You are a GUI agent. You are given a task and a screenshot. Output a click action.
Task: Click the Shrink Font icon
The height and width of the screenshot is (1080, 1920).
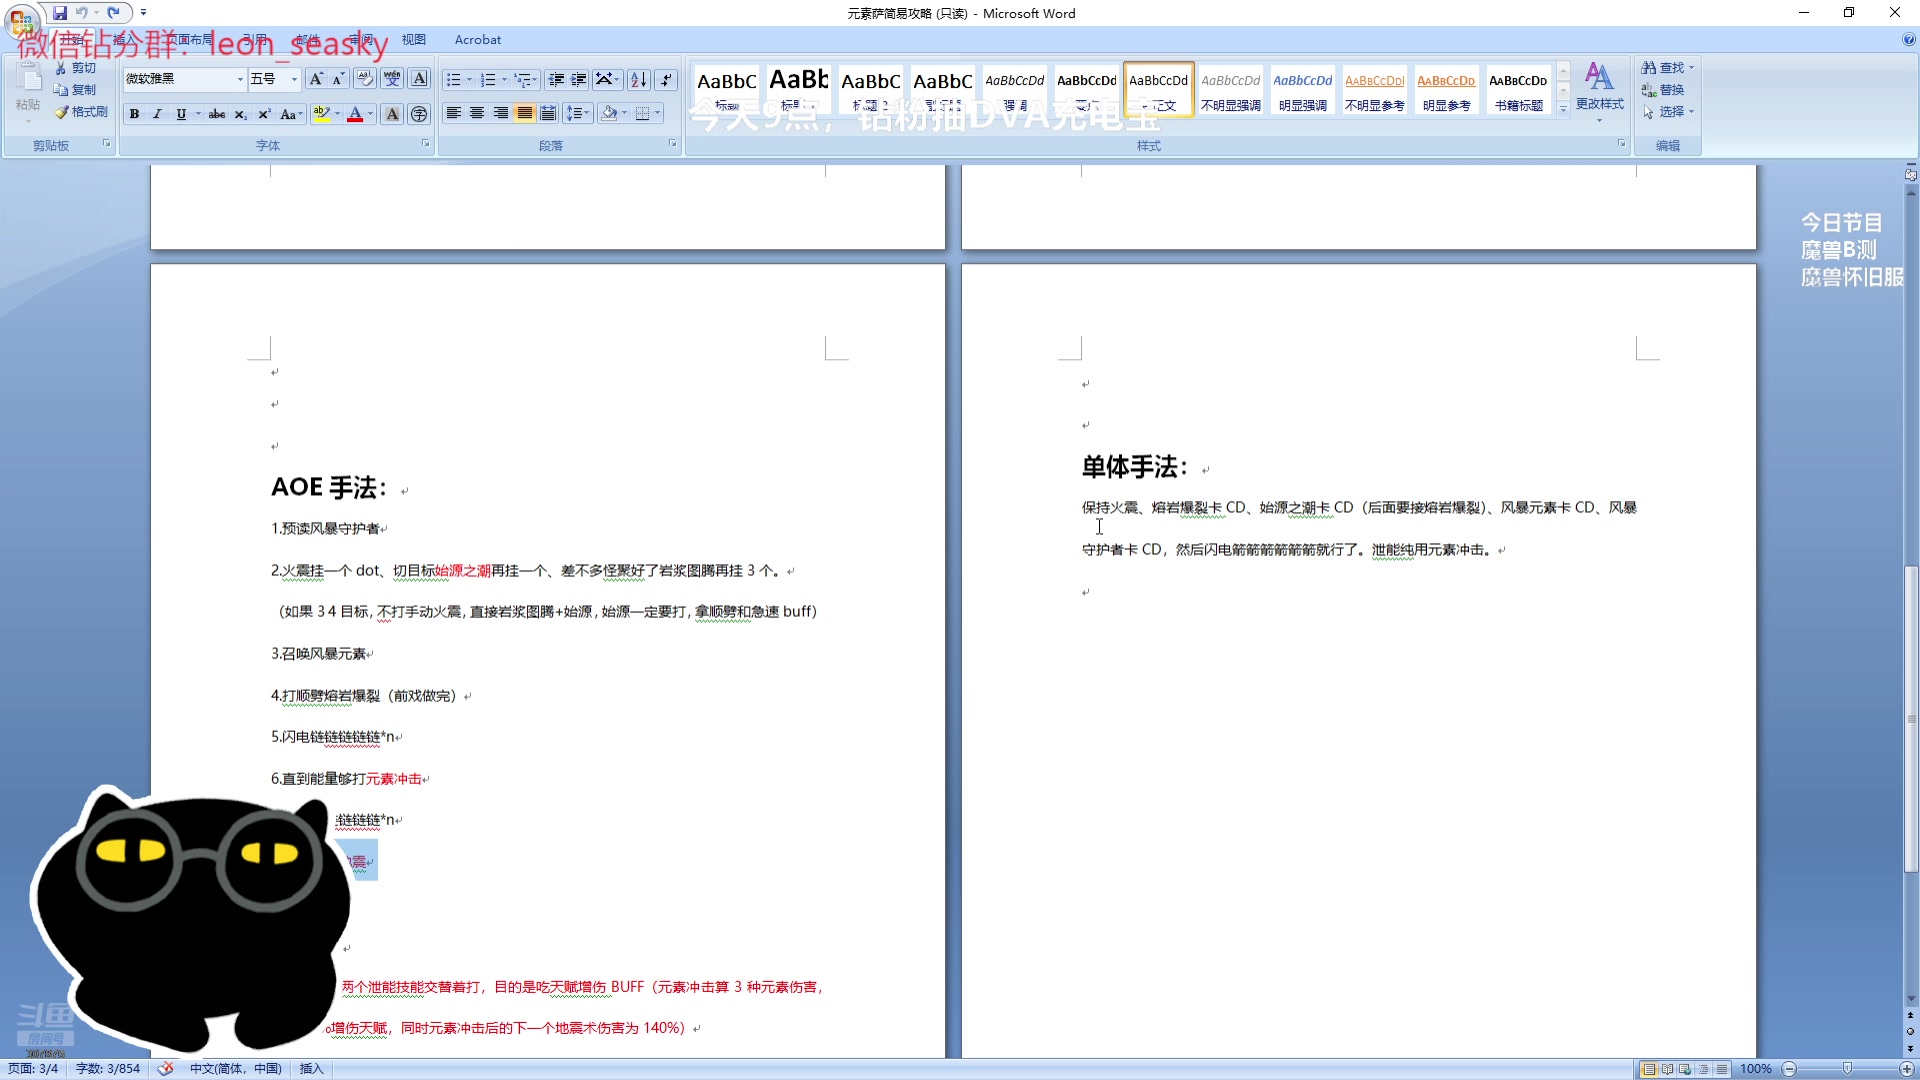pos(338,79)
